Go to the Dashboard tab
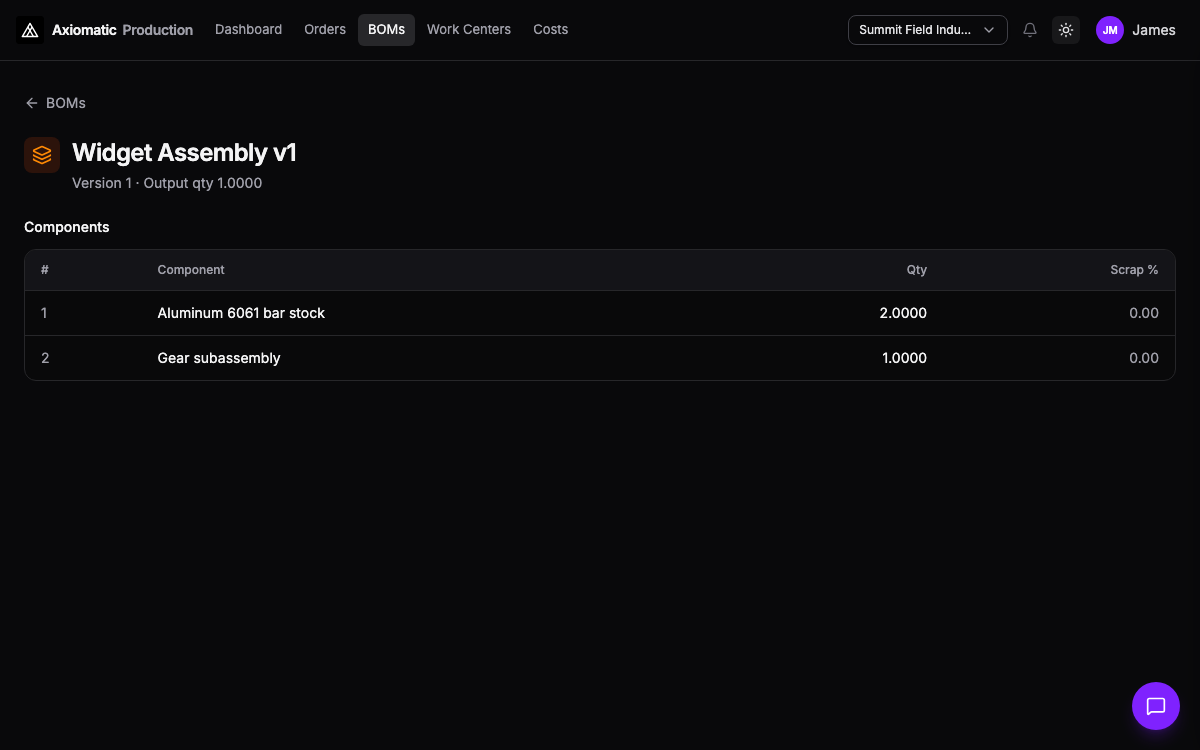 [248, 30]
